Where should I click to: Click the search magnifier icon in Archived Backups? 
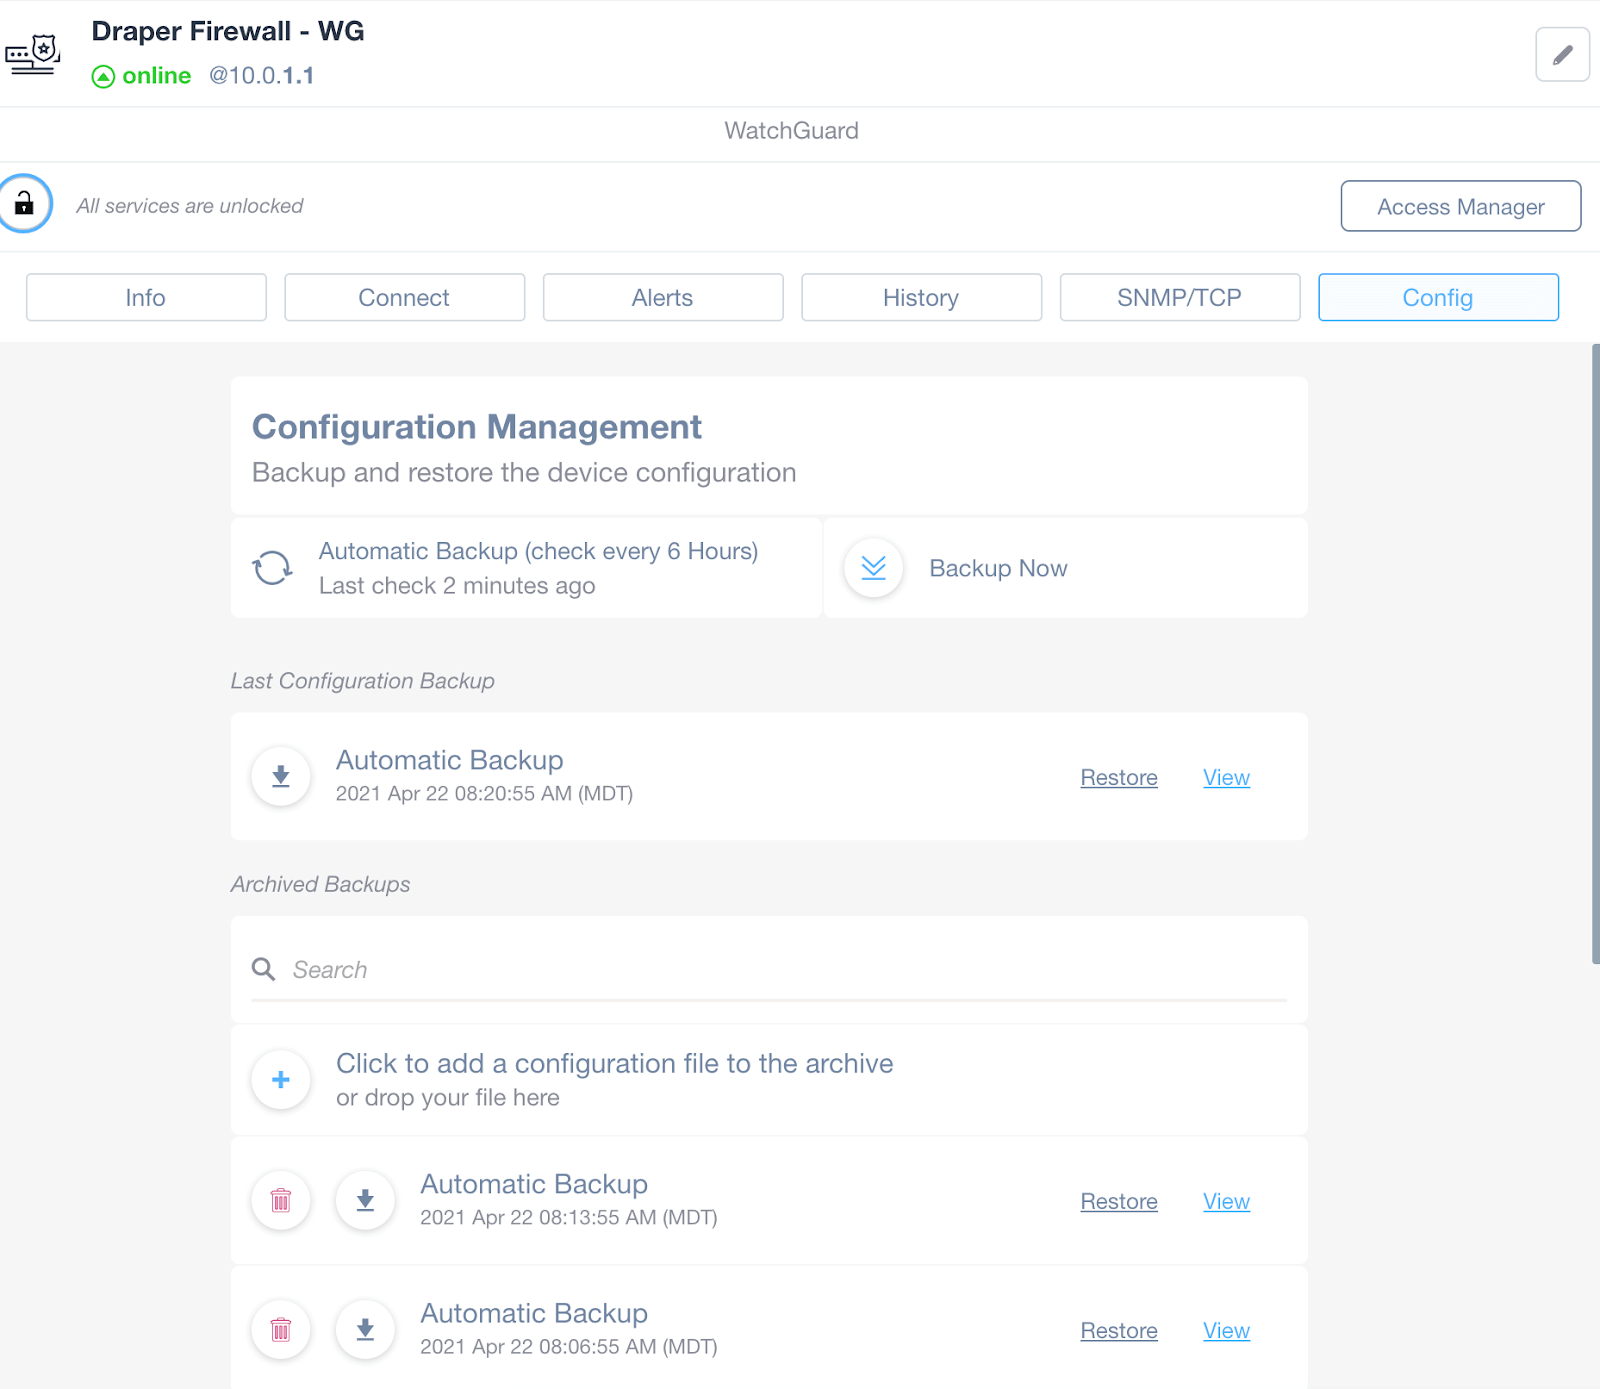pos(264,969)
